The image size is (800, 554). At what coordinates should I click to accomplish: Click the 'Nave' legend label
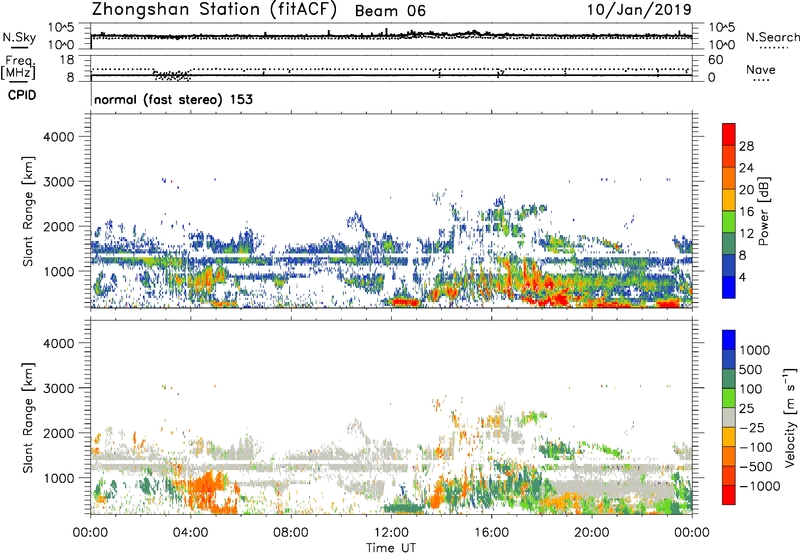(760, 69)
